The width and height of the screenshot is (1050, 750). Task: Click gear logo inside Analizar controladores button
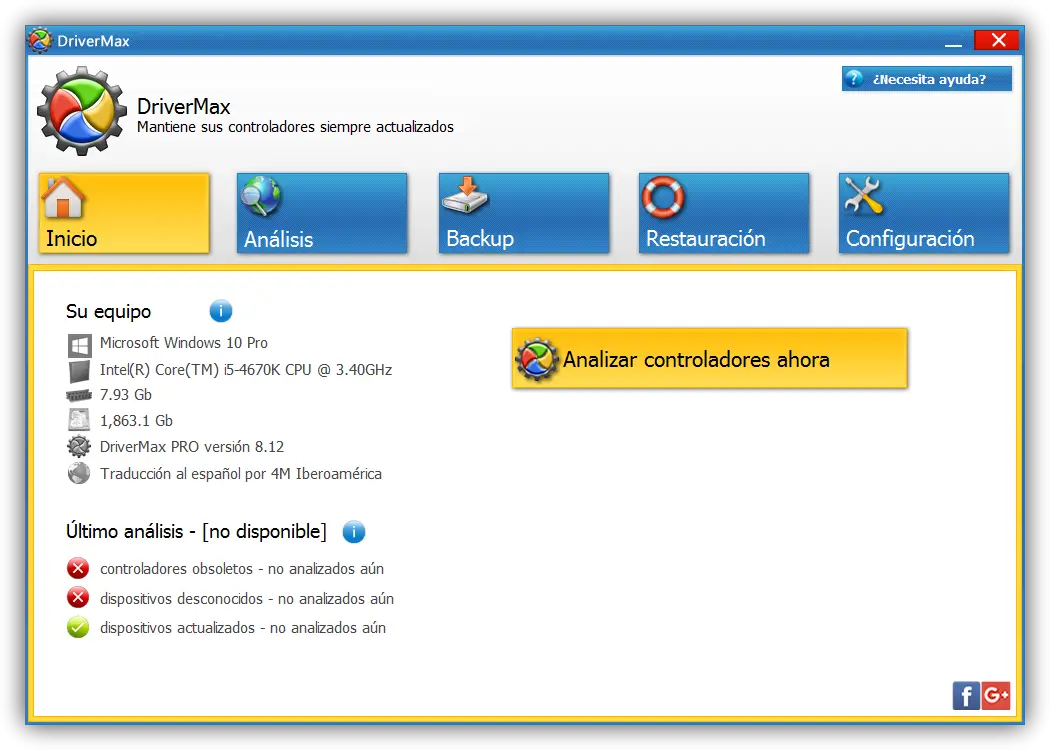click(x=537, y=360)
